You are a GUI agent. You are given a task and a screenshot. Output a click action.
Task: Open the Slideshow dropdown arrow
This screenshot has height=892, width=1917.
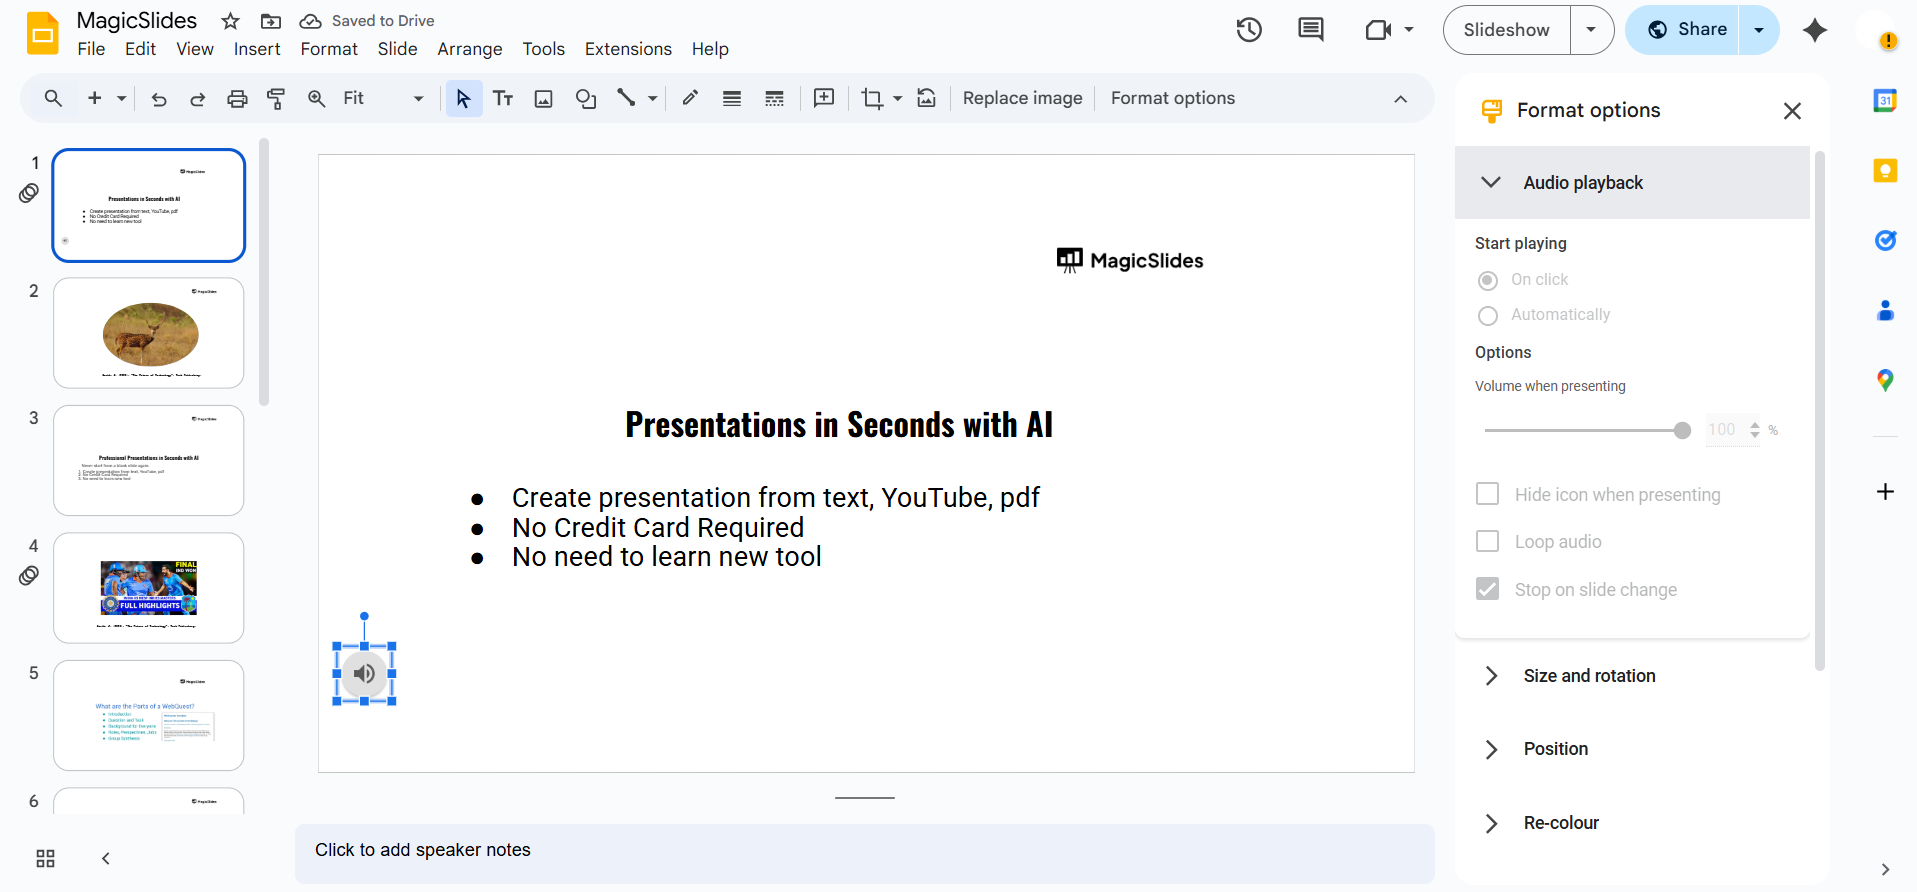[x=1591, y=30]
